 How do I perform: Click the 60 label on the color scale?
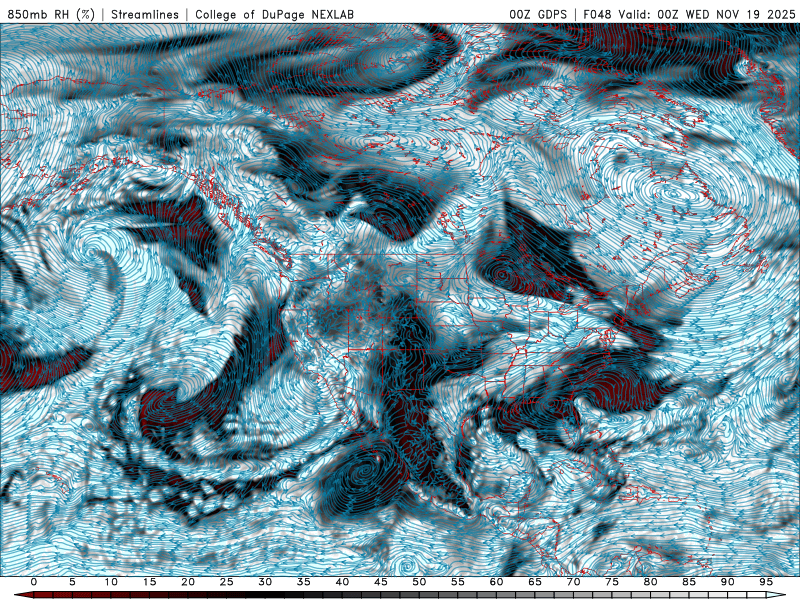pyautogui.click(x=496, y=582)
